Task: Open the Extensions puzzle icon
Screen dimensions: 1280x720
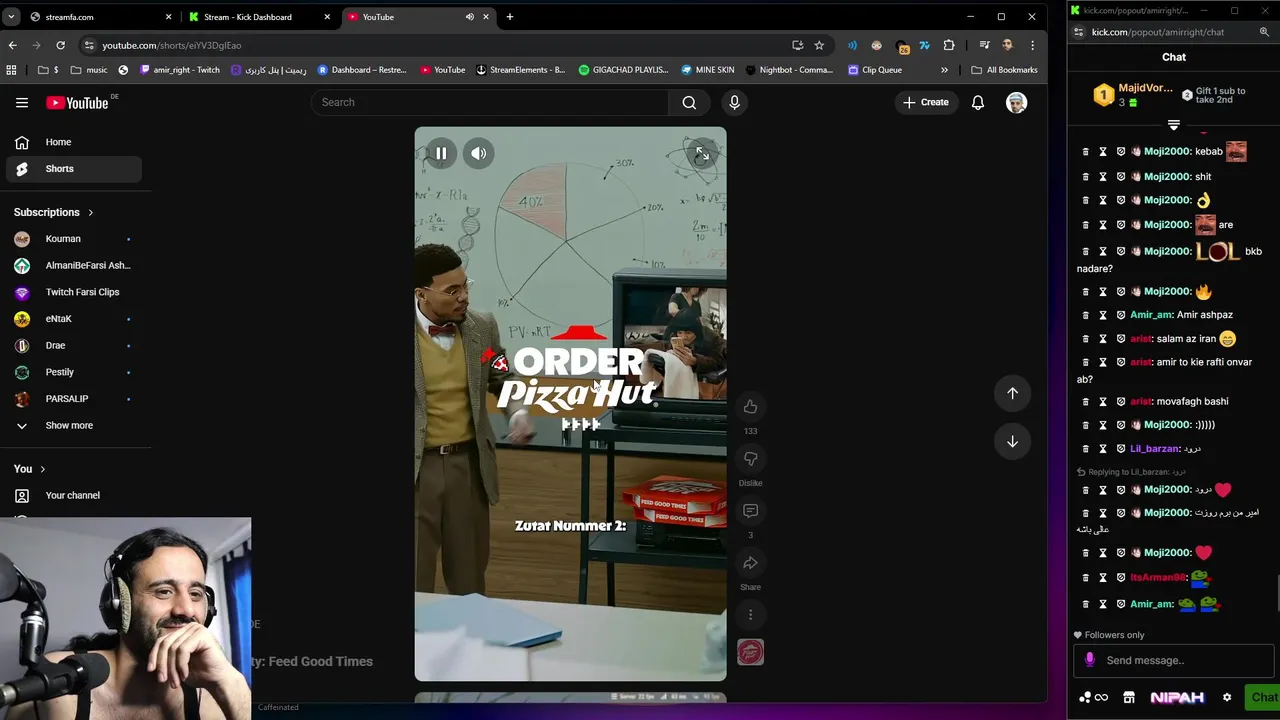Action: pos(949,45)
